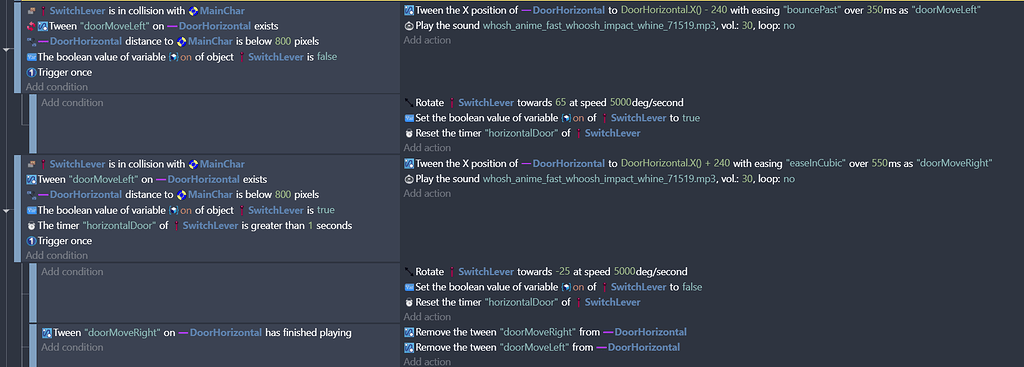Edit tween name "doorMoveRight" in the easeInCubic action
The image size is (1024, 367).
(953, 163)
